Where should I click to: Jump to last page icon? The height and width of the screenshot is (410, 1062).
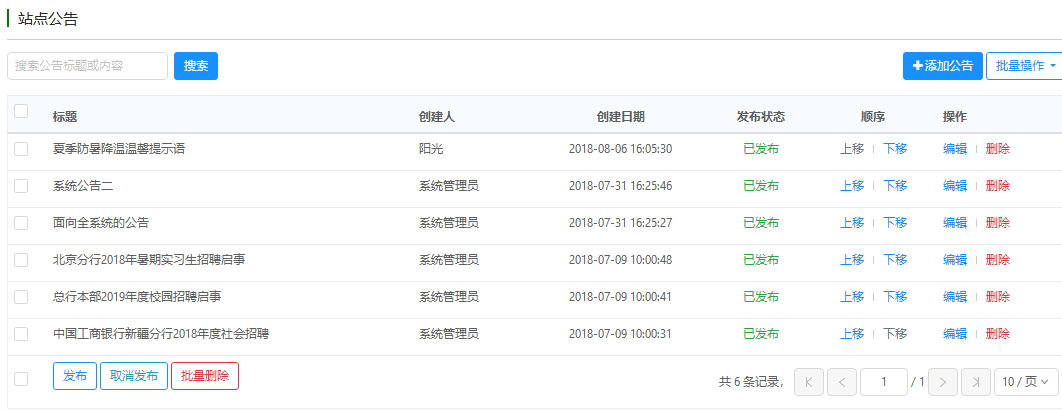coord(975,382)
